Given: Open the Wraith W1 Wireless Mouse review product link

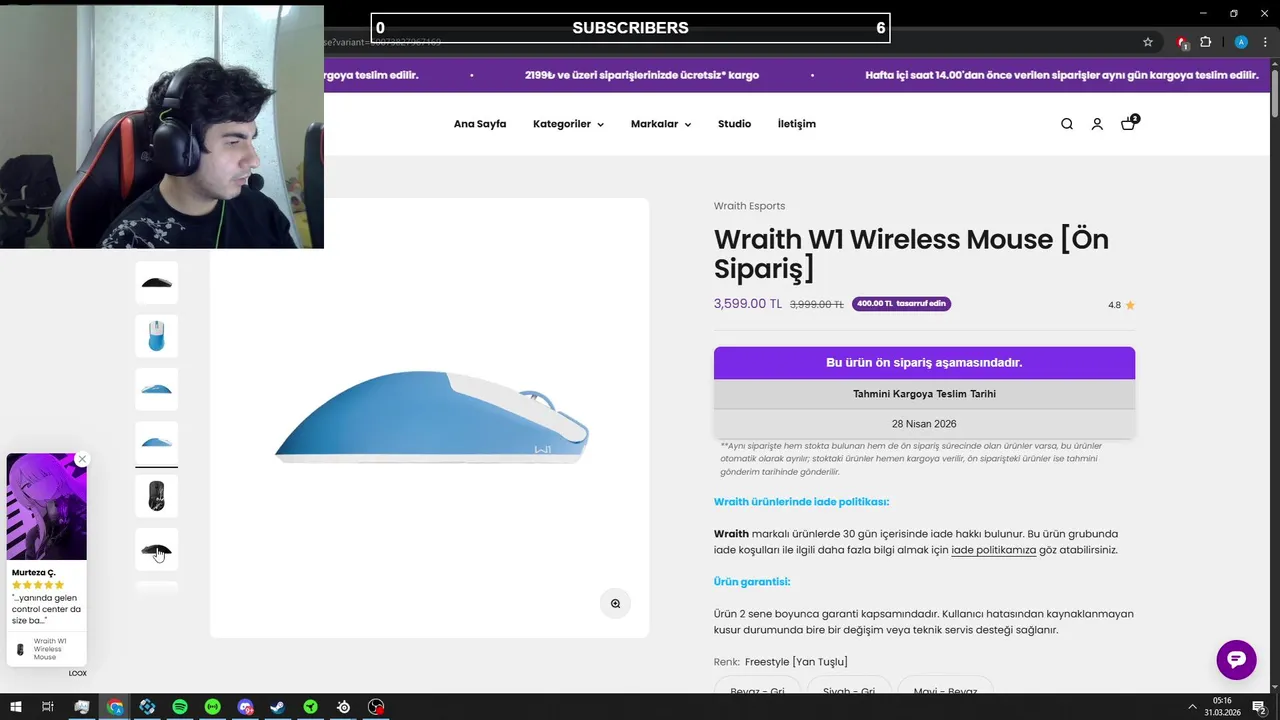Looking at the screenshot, I should click(x=46, y=649).
